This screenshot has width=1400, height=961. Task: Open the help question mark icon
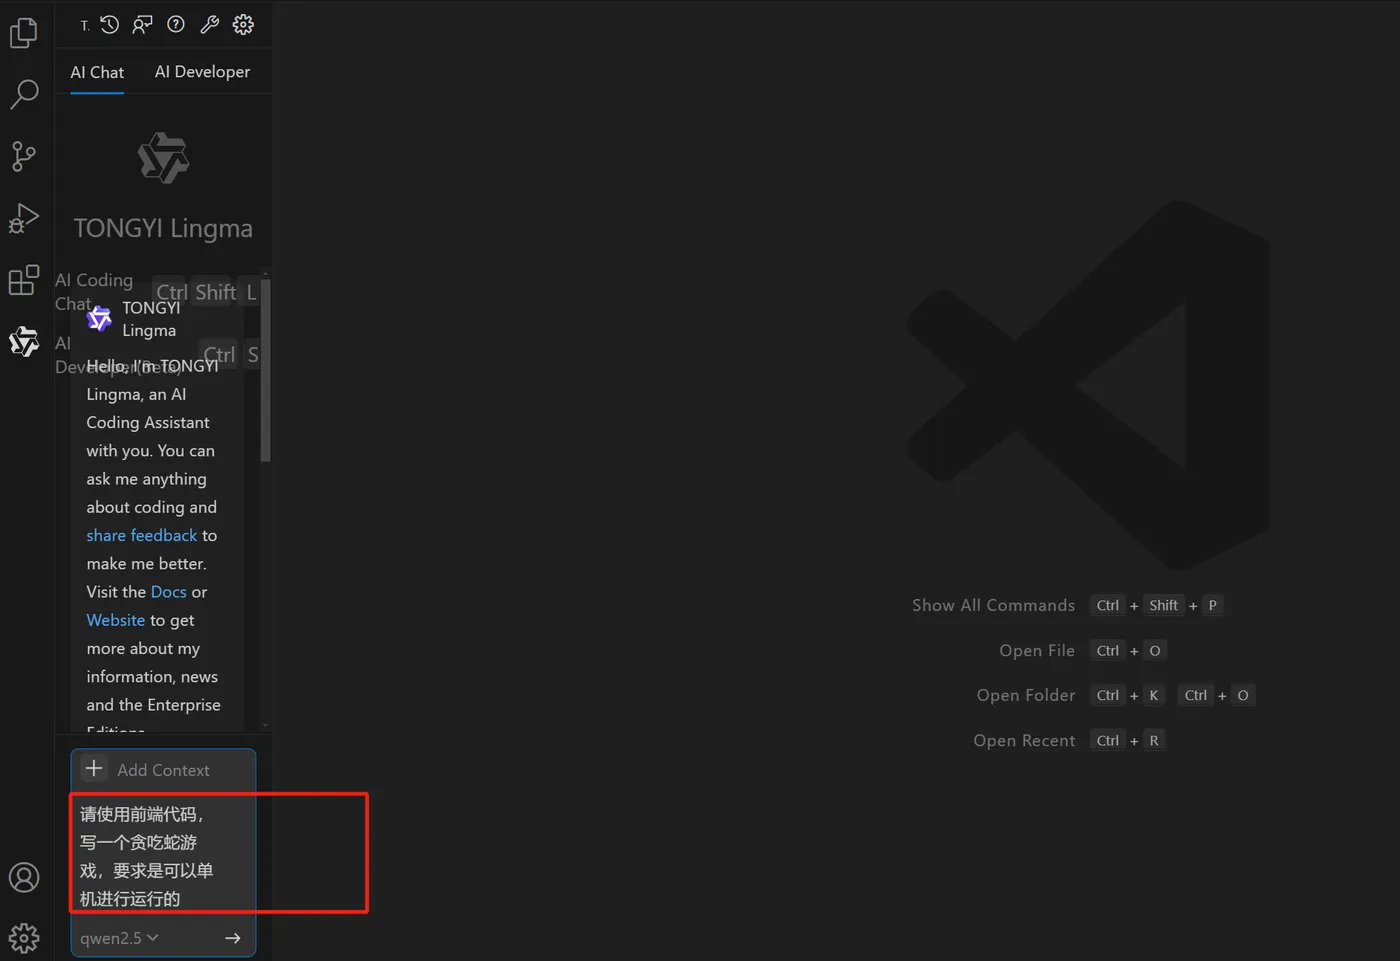176,25
